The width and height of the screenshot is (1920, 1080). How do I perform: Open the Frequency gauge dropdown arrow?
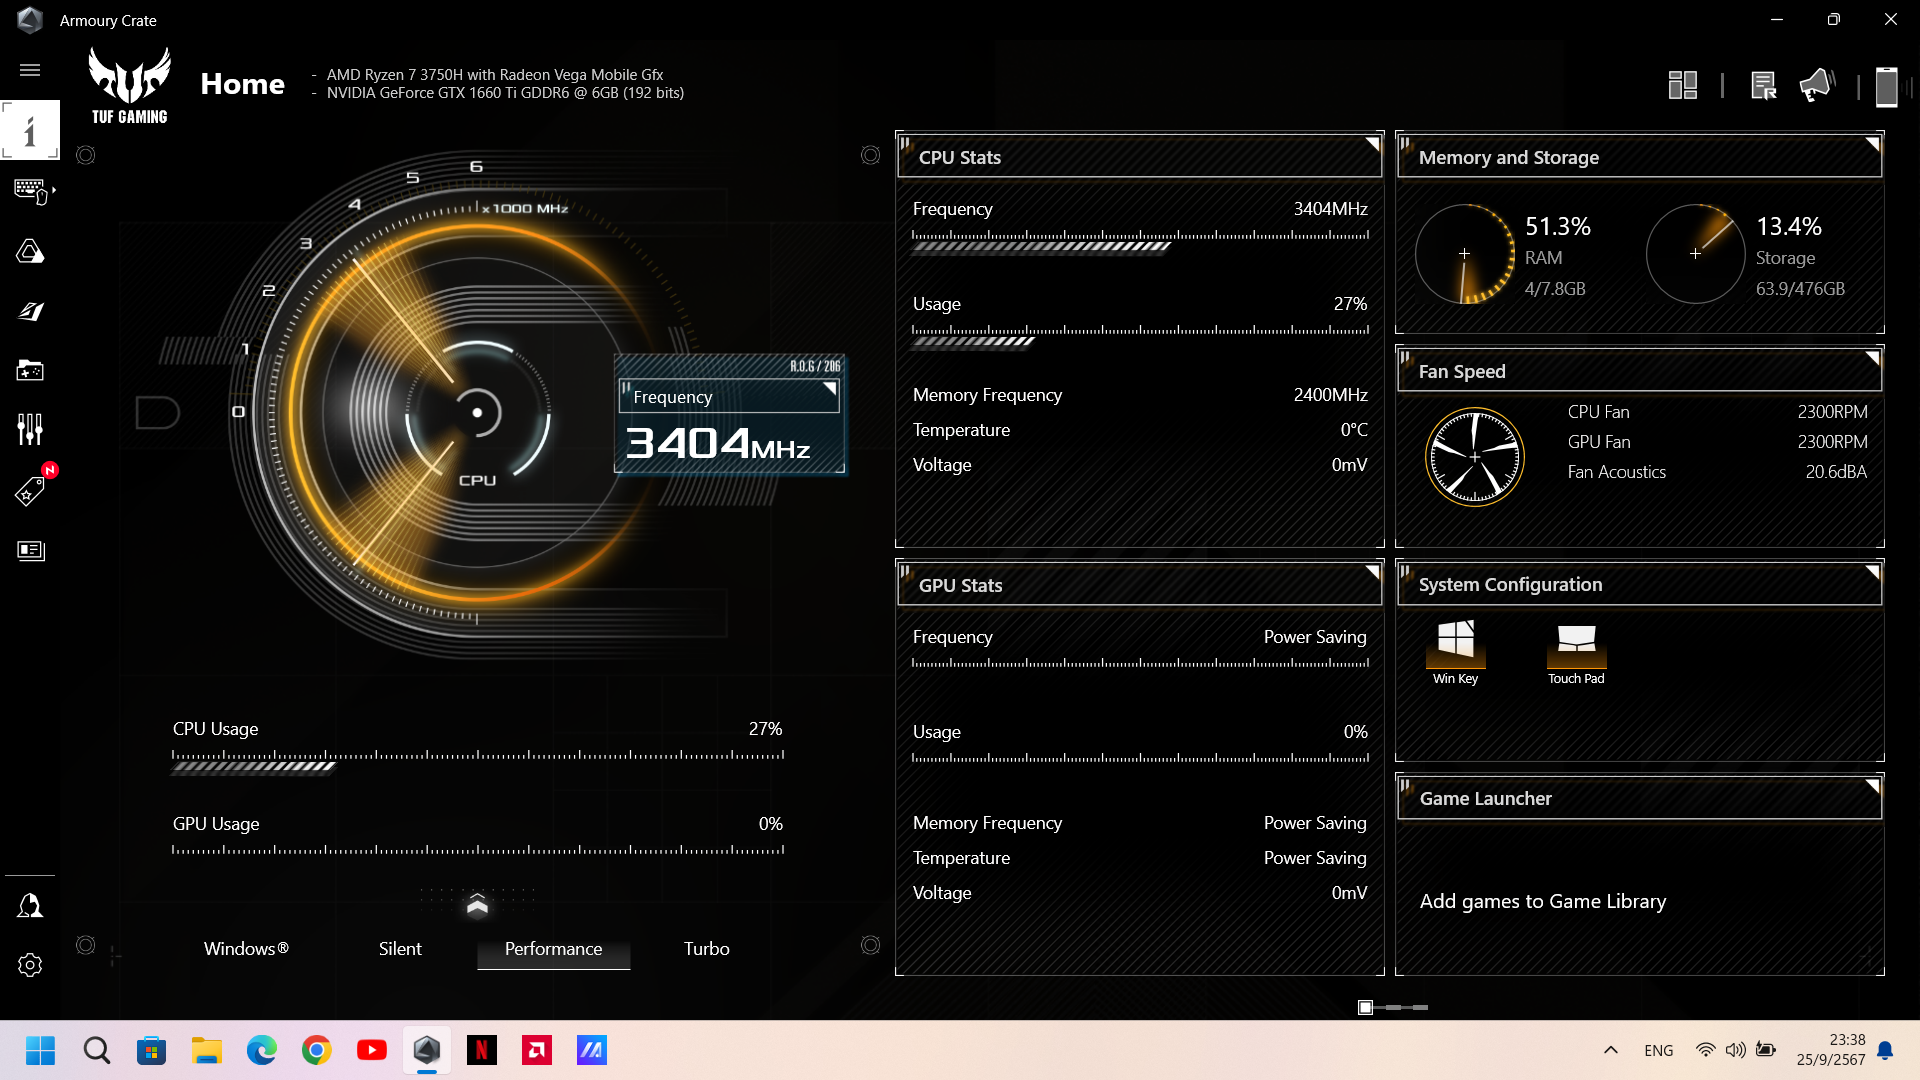[x=829, y=389]
